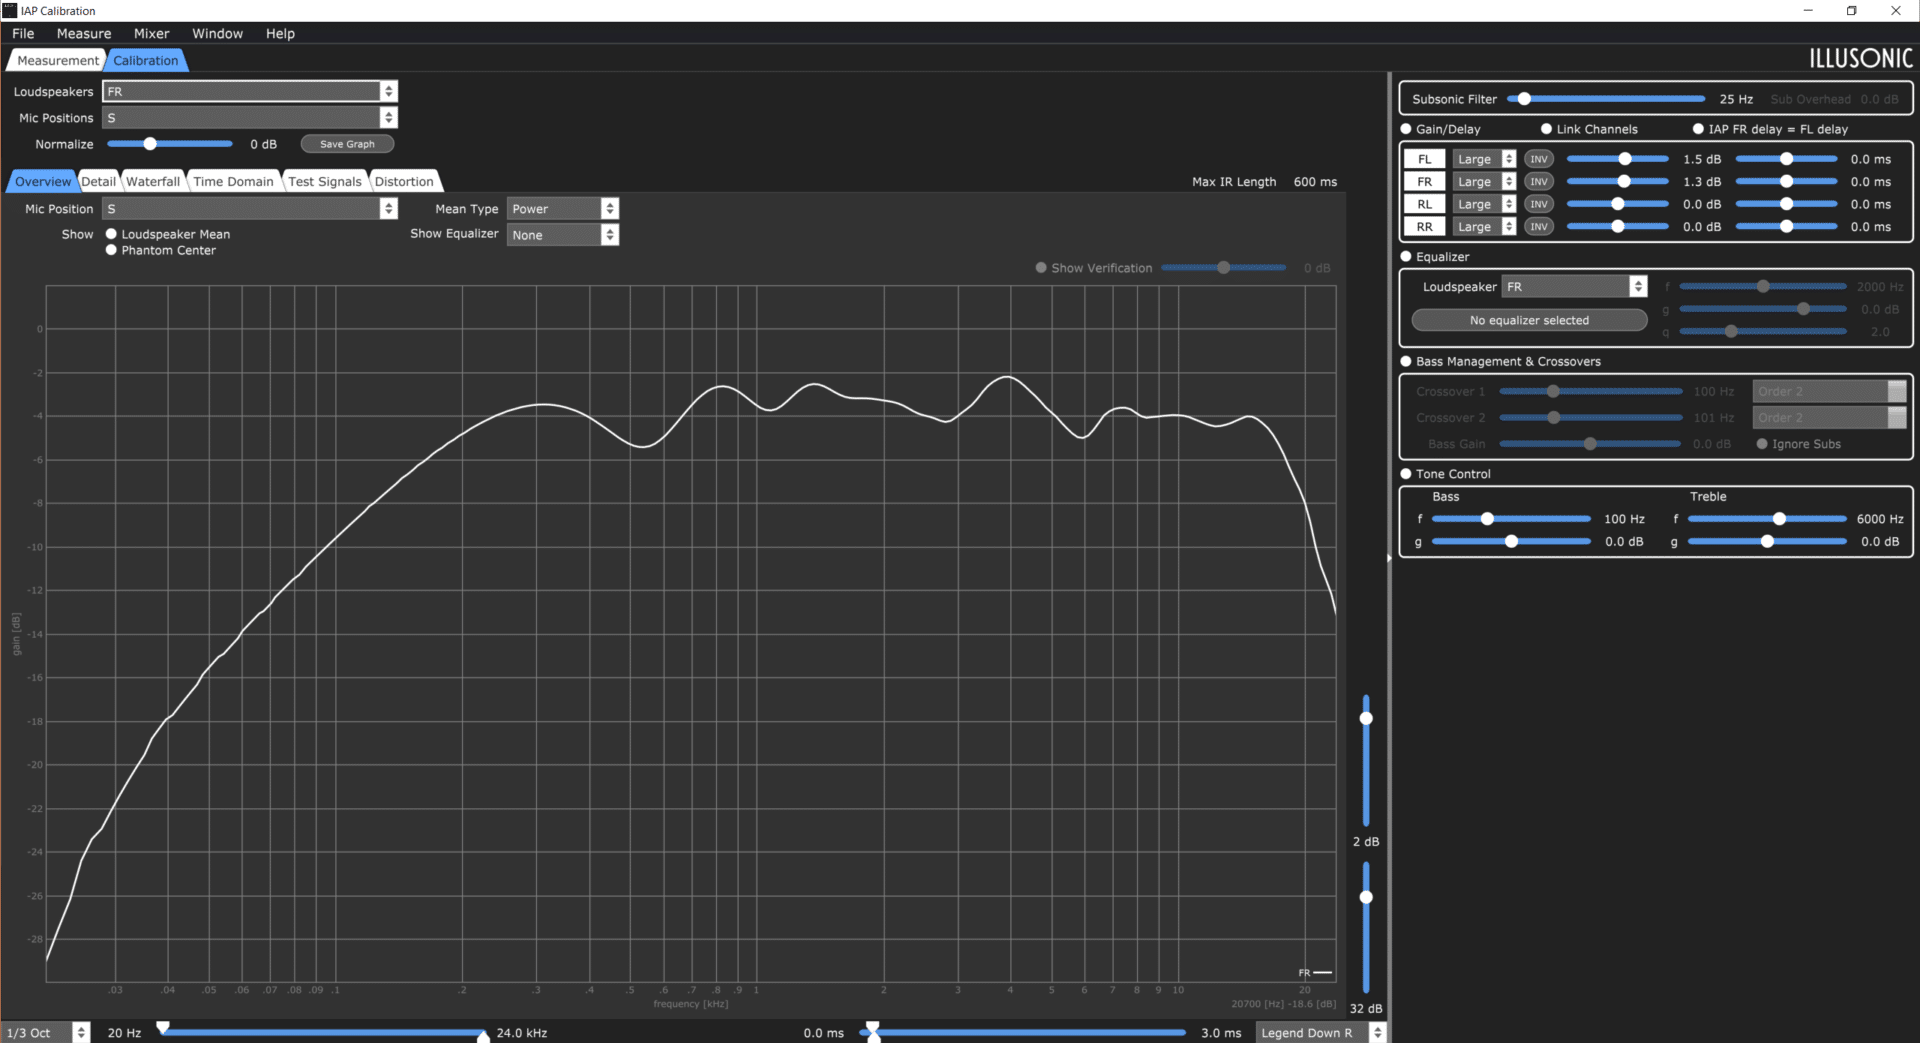
Task: Open the Loudspeakers FR dropdown
Action: (250, 91)
